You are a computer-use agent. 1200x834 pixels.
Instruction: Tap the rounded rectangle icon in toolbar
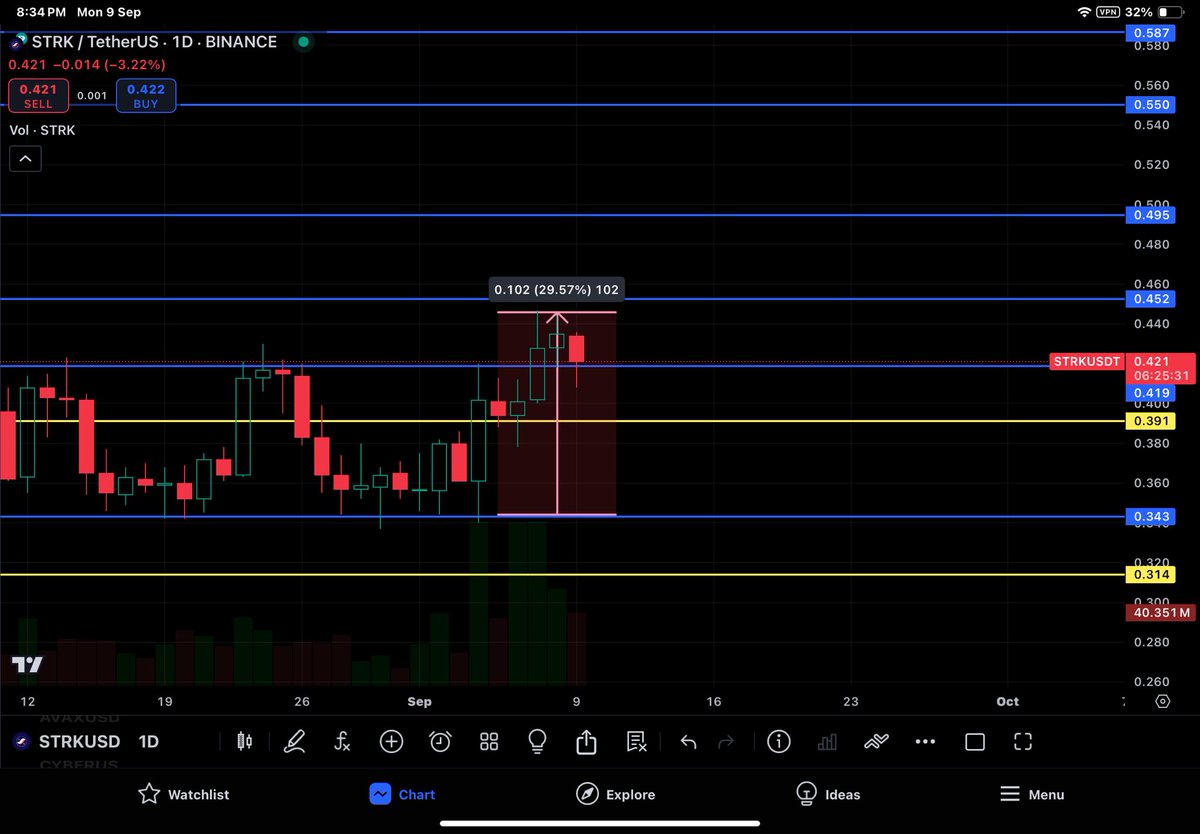click(974, 741)
